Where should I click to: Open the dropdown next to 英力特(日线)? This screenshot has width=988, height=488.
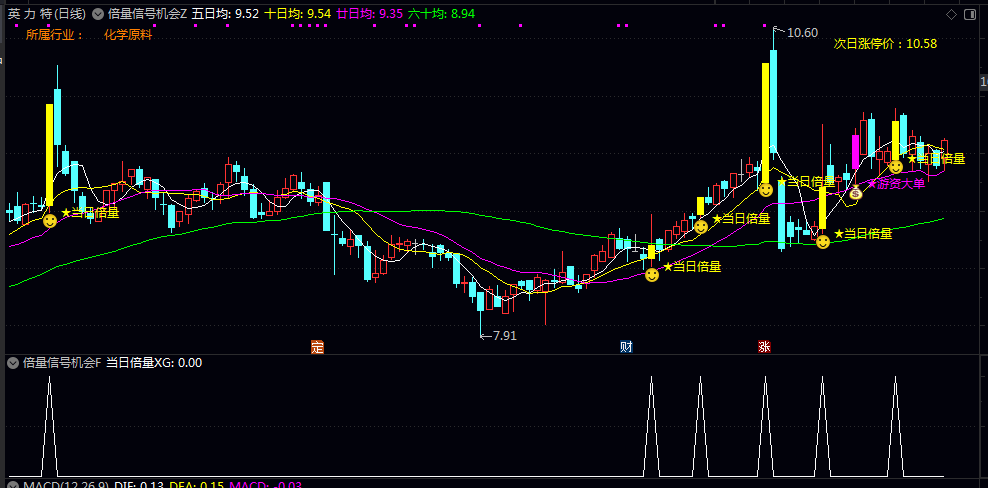tap(98, 13)
